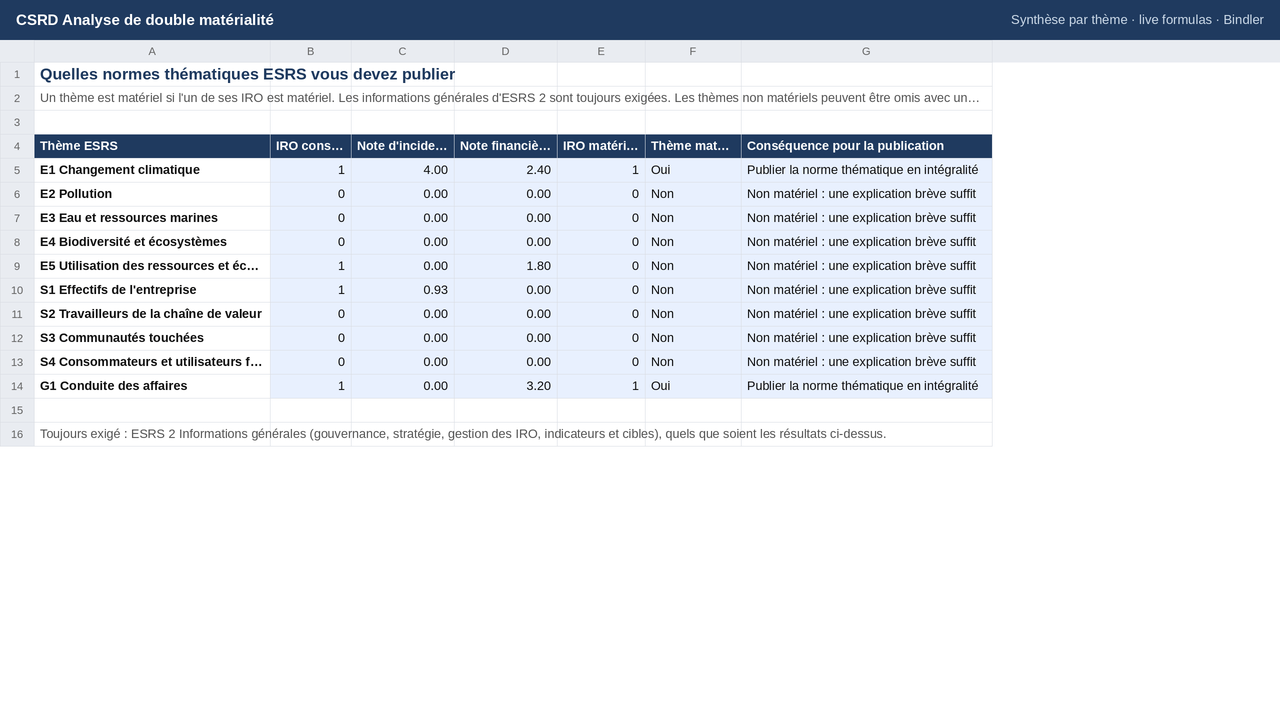Viewport: 1280px width, 720px height.
Task: Click IRO count 1 in E5 row
Action: point(310,266)
